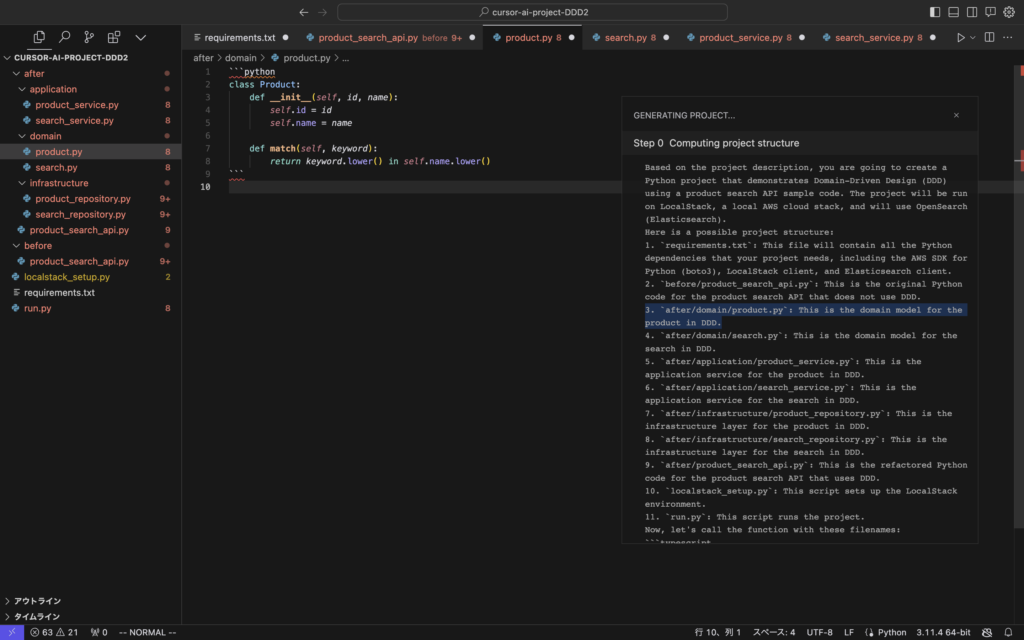This screenshot has height=640, width=1024.
Task: Switch to the requirements.txt tab
Action: click(238, 38)
